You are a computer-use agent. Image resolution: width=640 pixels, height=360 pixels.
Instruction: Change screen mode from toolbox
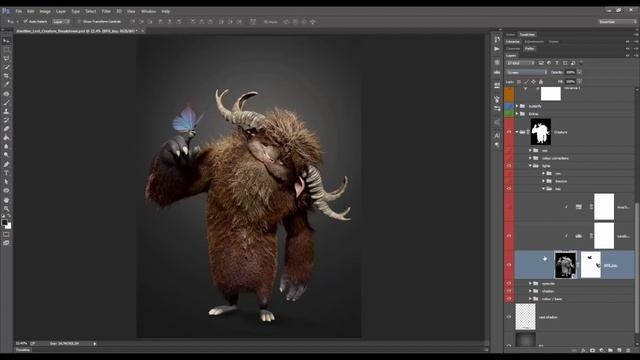pyautogui.click(x=6, y=243)
